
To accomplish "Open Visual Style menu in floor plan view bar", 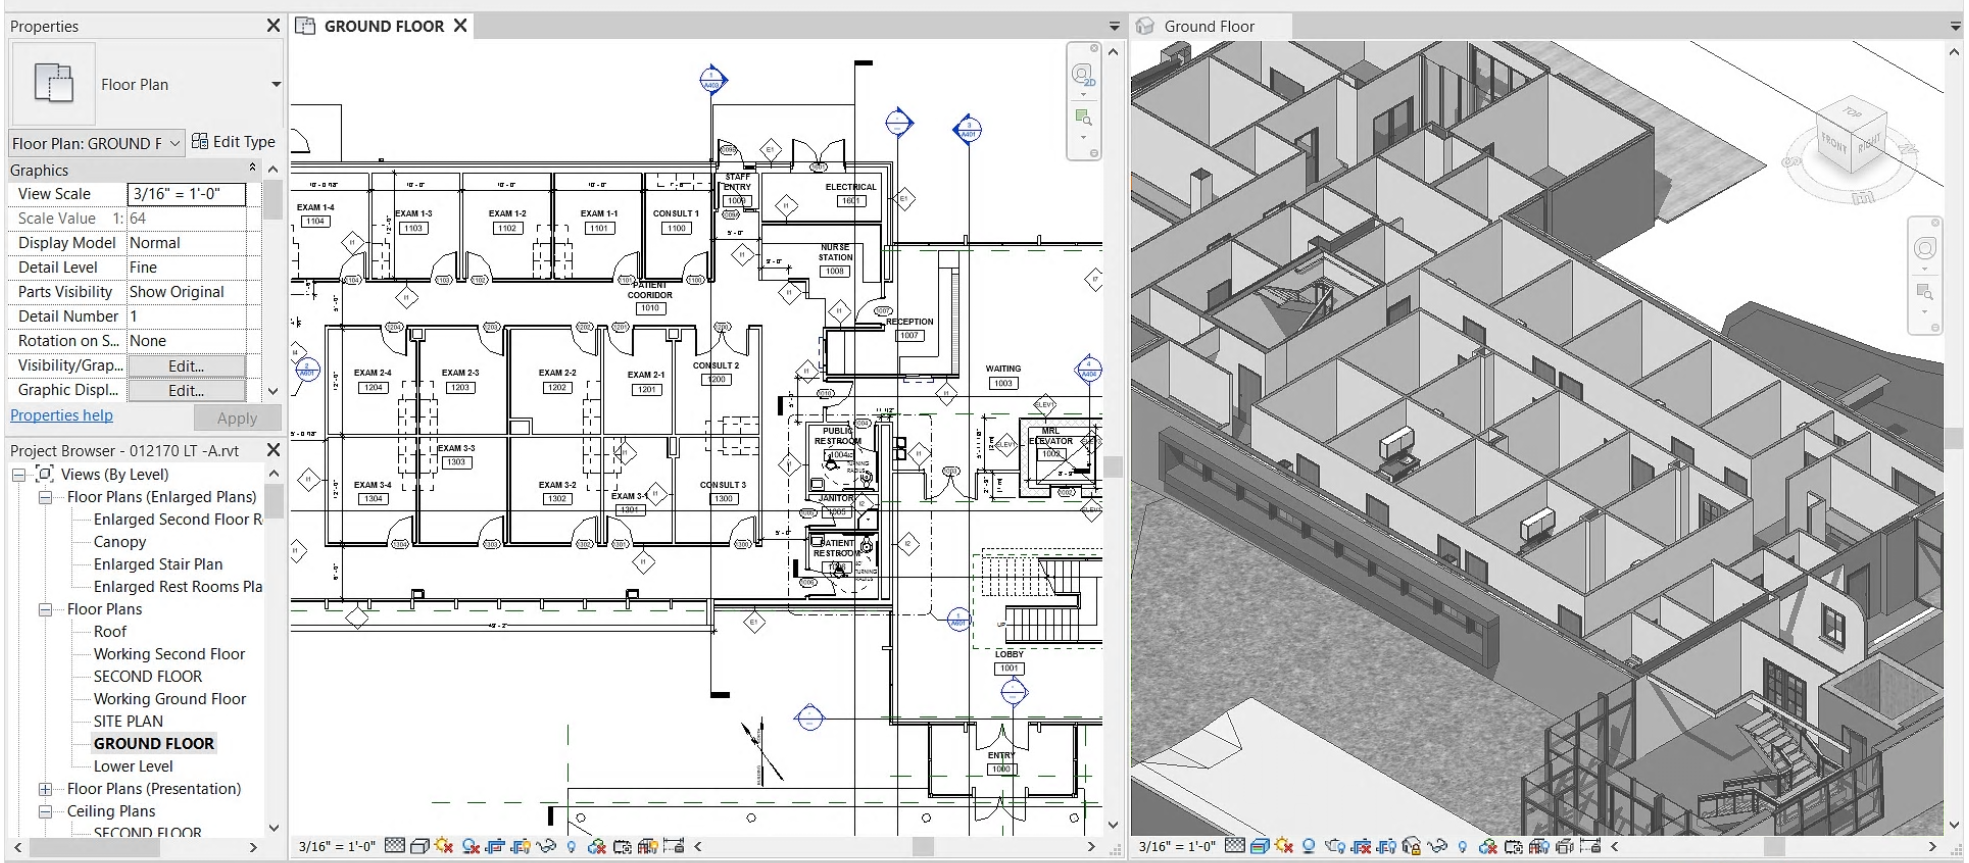I will (420, 846).
